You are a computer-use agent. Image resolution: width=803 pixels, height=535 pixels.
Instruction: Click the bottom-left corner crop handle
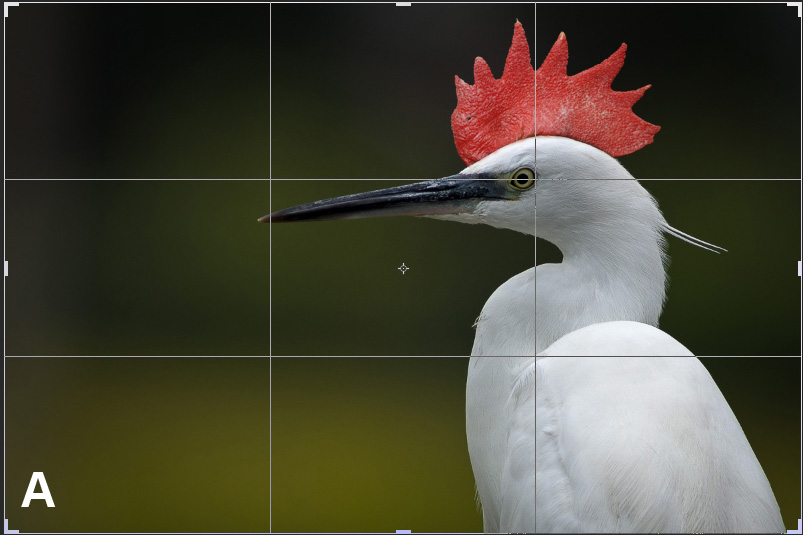[9, 527]
